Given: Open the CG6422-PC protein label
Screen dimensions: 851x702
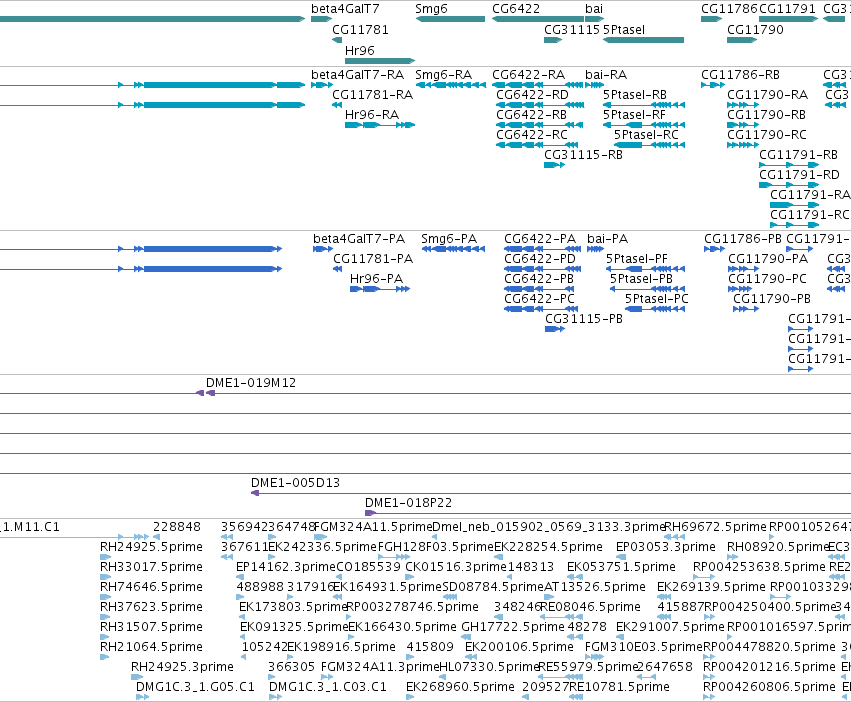Looking at the screenshot, I should click(x=539, y=300).
